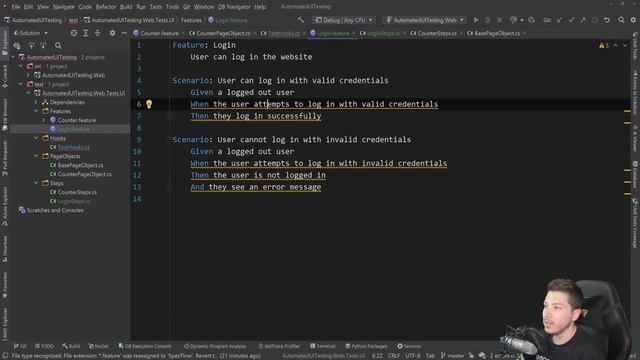Collapse the Features folder in the tree
640x360 pixels.
[36, 111]
